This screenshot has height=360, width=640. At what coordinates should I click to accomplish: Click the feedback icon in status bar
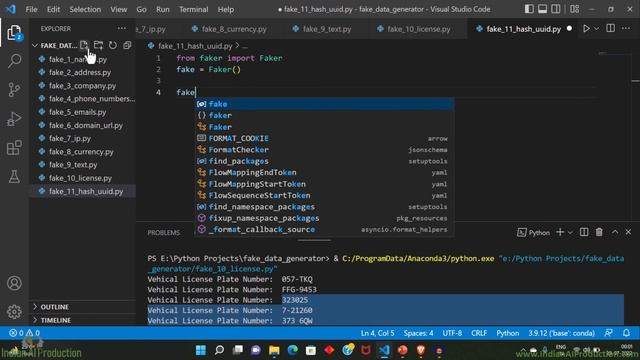609,333
